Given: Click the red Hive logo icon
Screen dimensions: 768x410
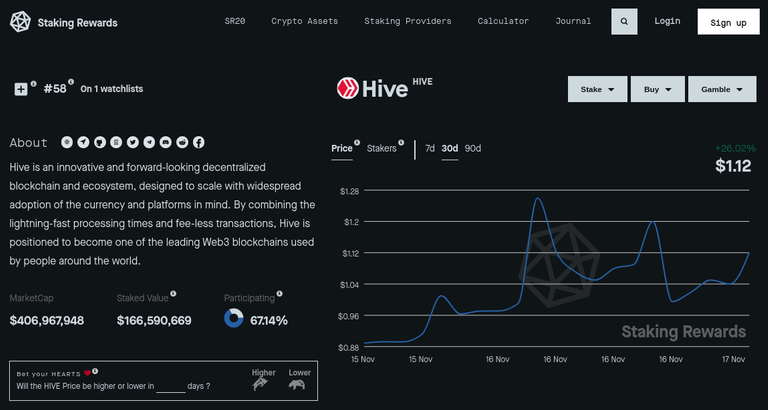Looking at the screenshot, I should [347, 89].
